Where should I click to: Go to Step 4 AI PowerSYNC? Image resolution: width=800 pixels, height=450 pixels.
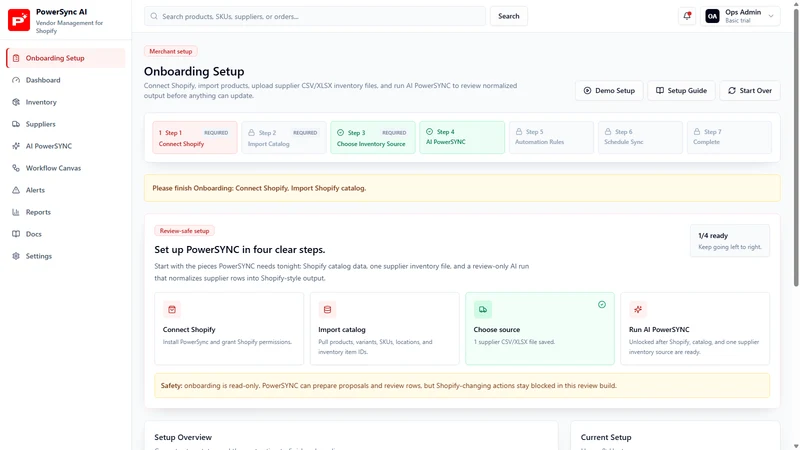click(462, 138)
